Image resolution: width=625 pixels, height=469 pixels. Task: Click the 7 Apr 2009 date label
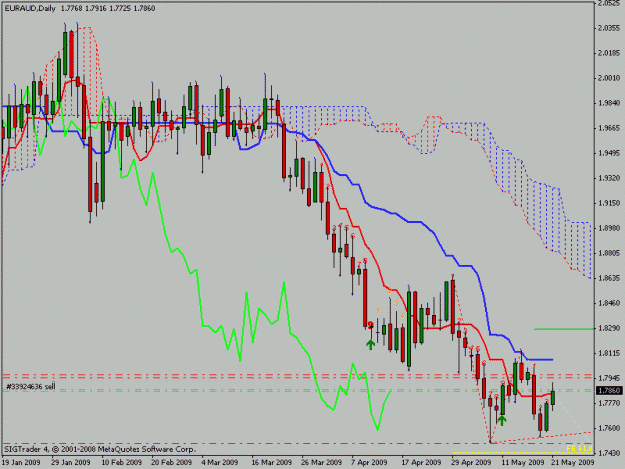click(369, 462)
